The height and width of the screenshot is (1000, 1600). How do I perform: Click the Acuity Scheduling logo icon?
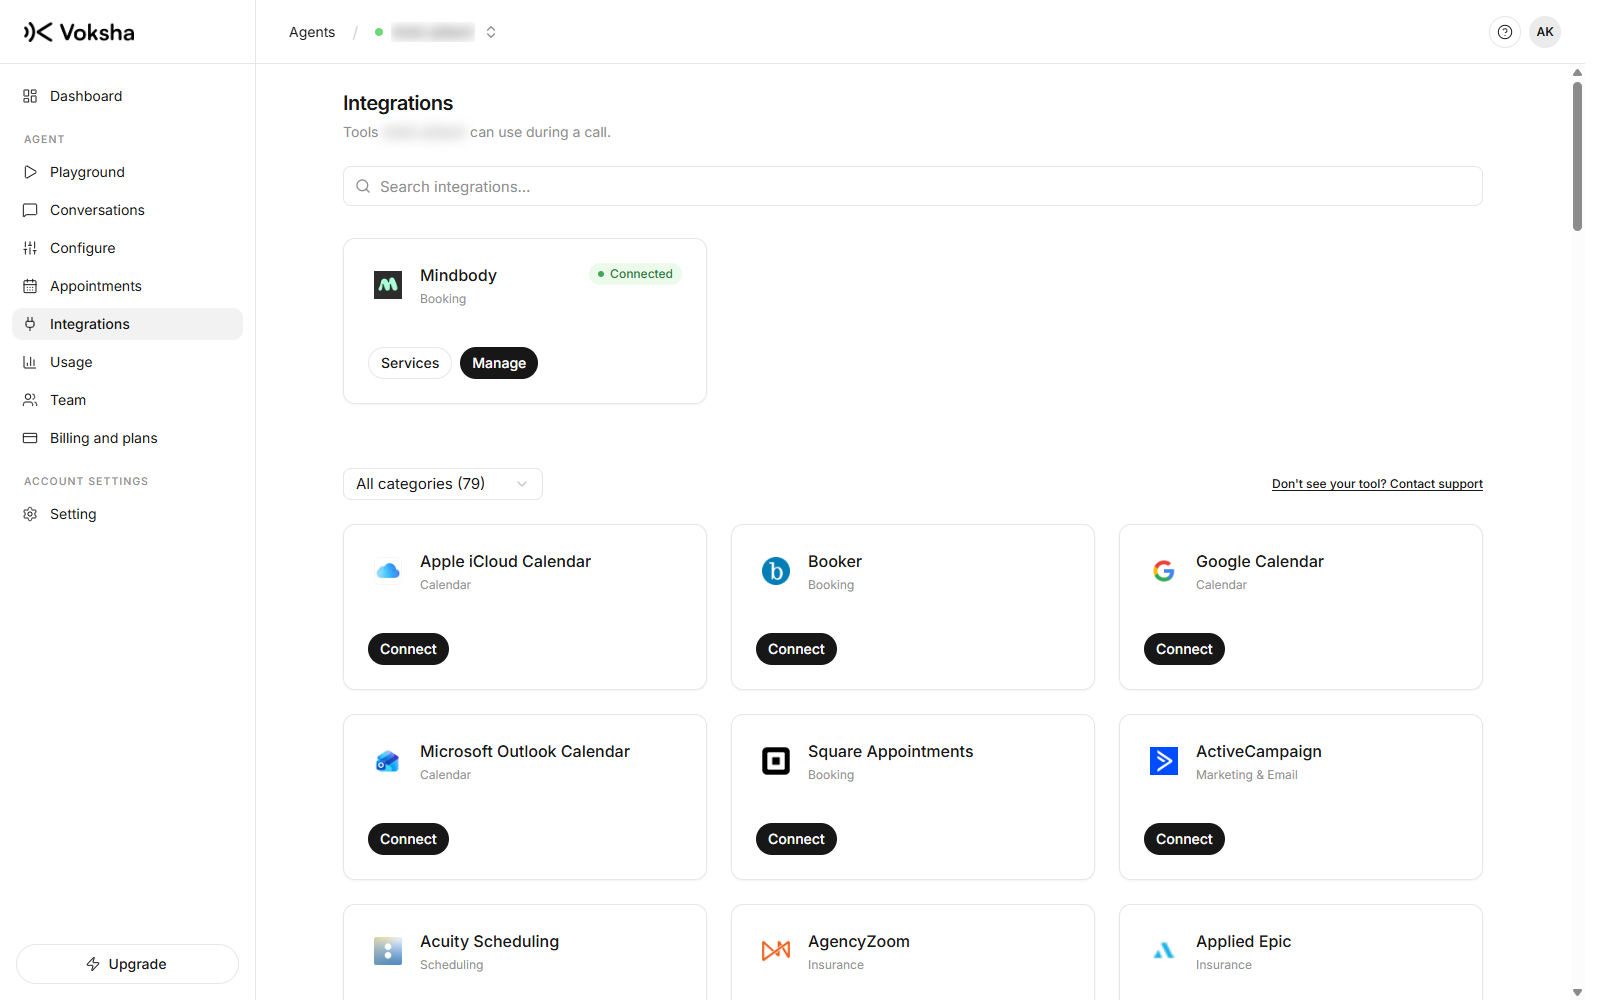coord(388,951)
